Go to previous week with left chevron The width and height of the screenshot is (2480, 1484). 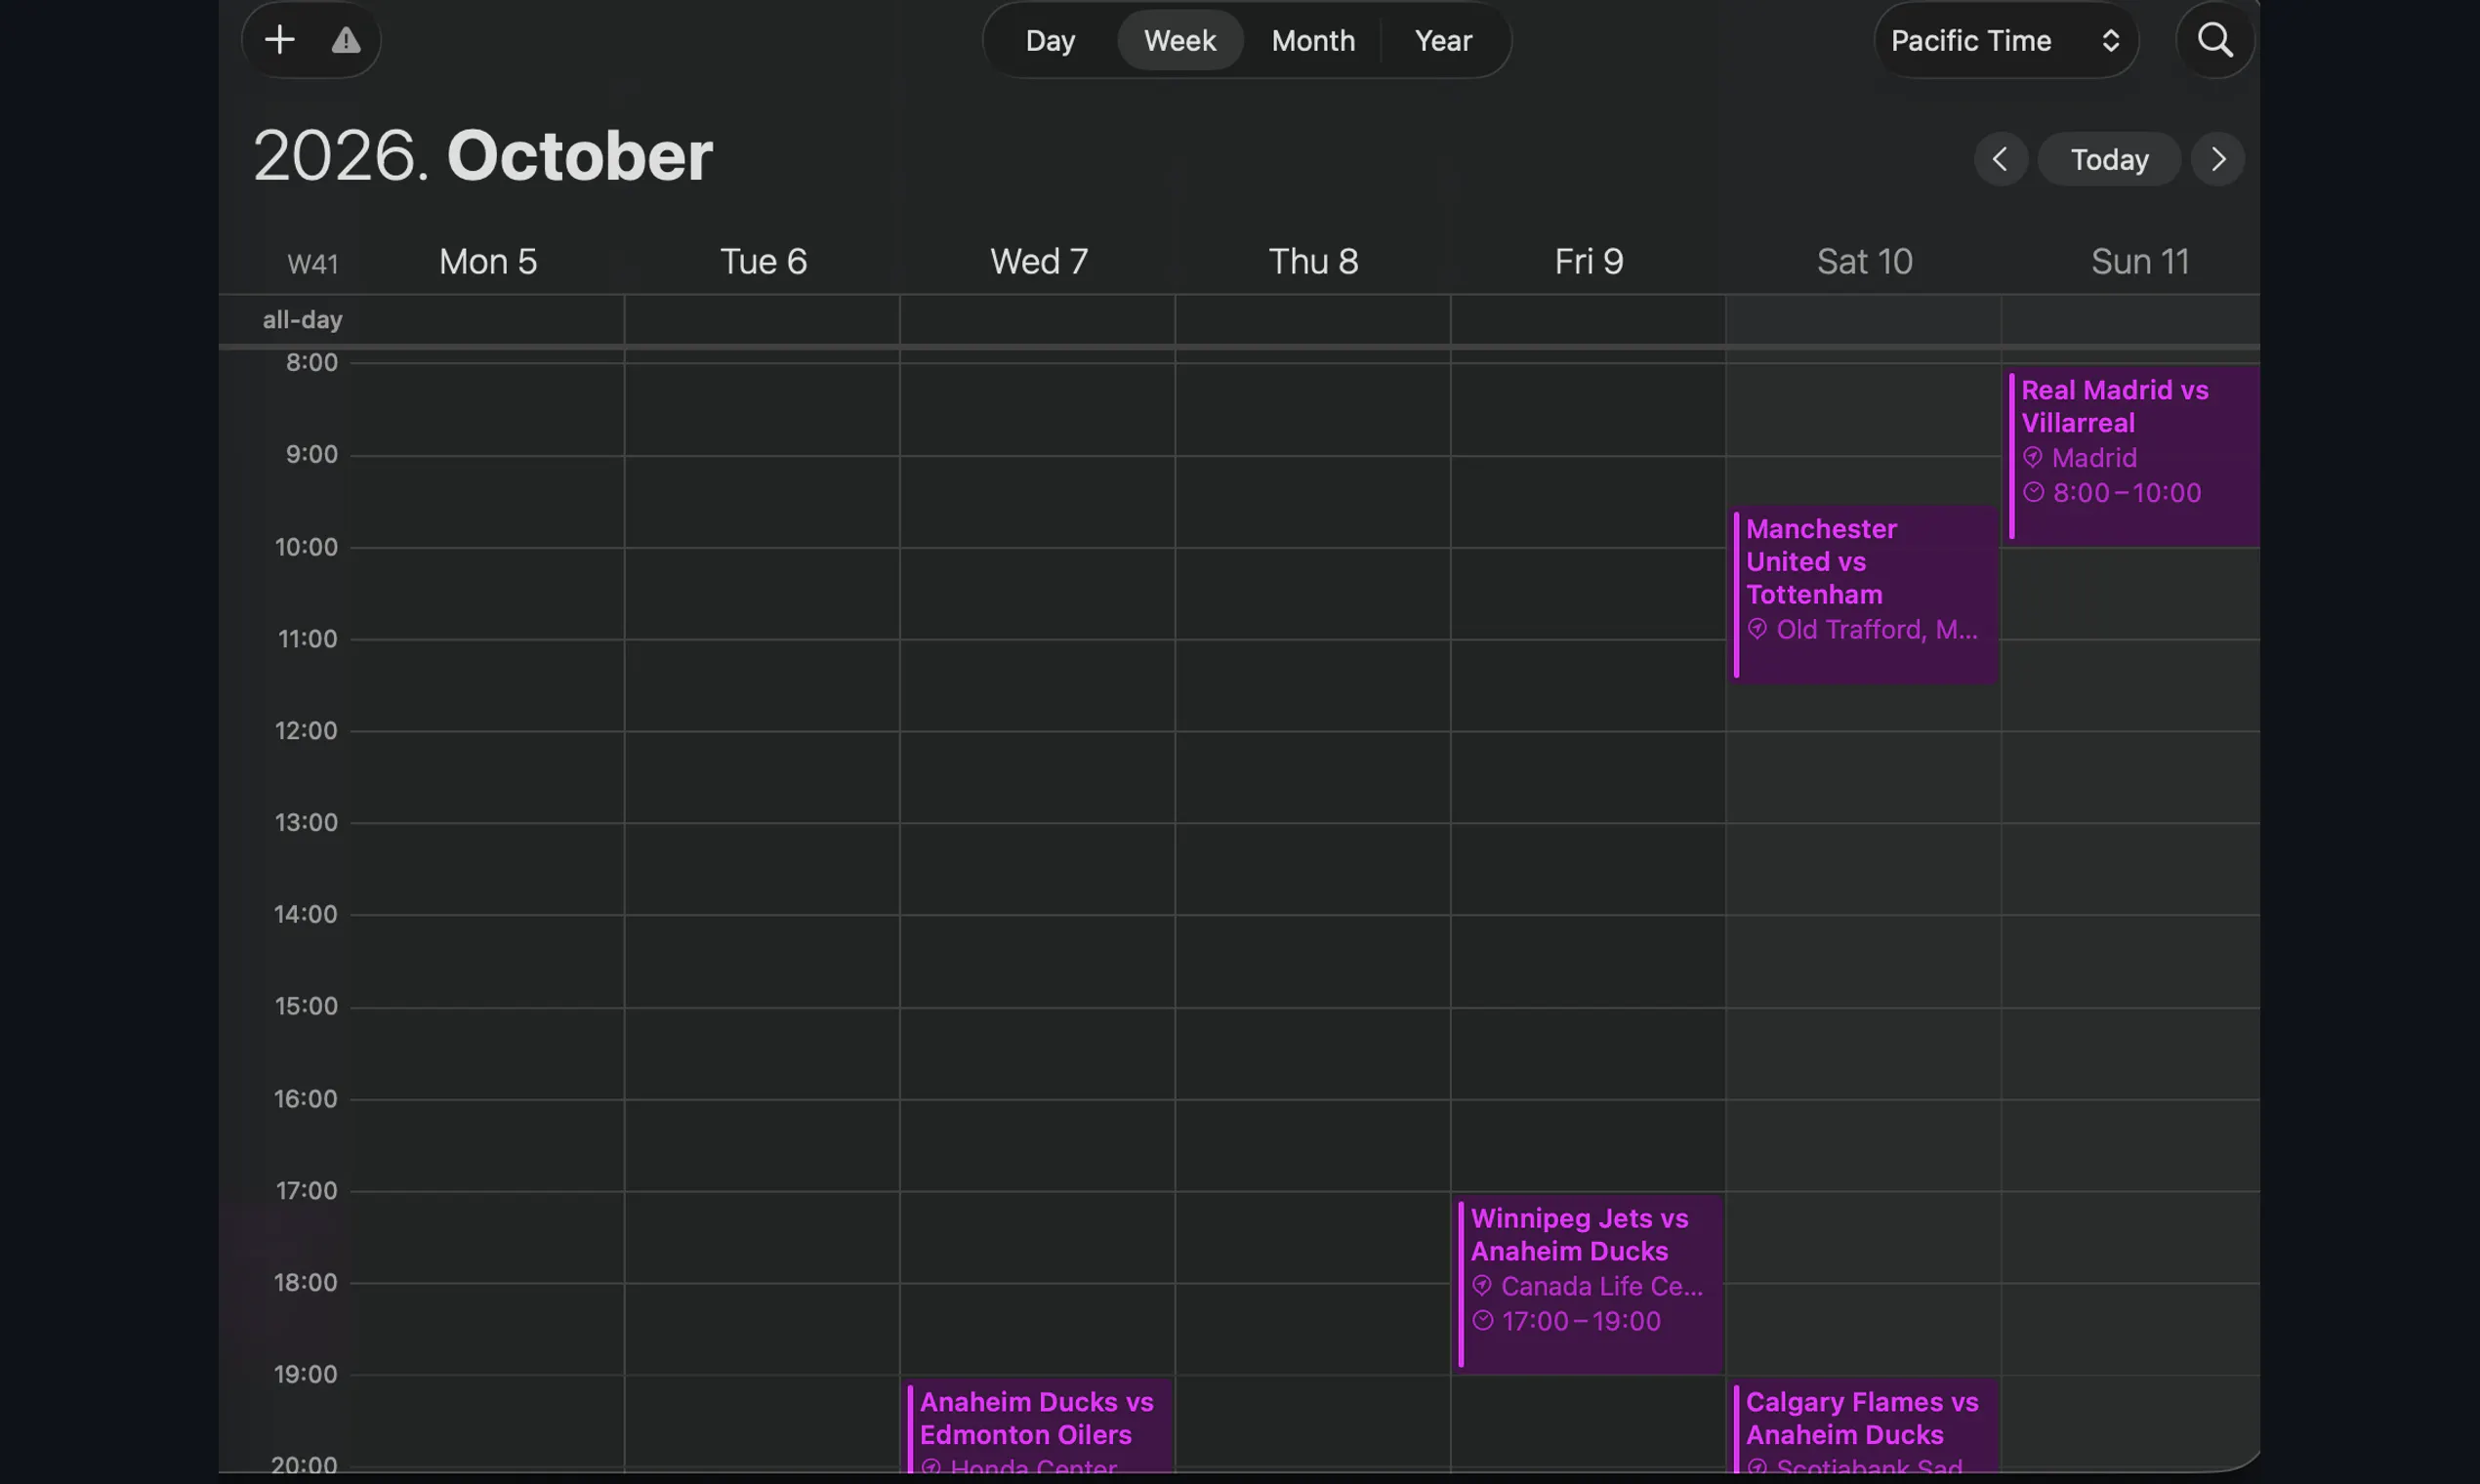coord(2000,159)
